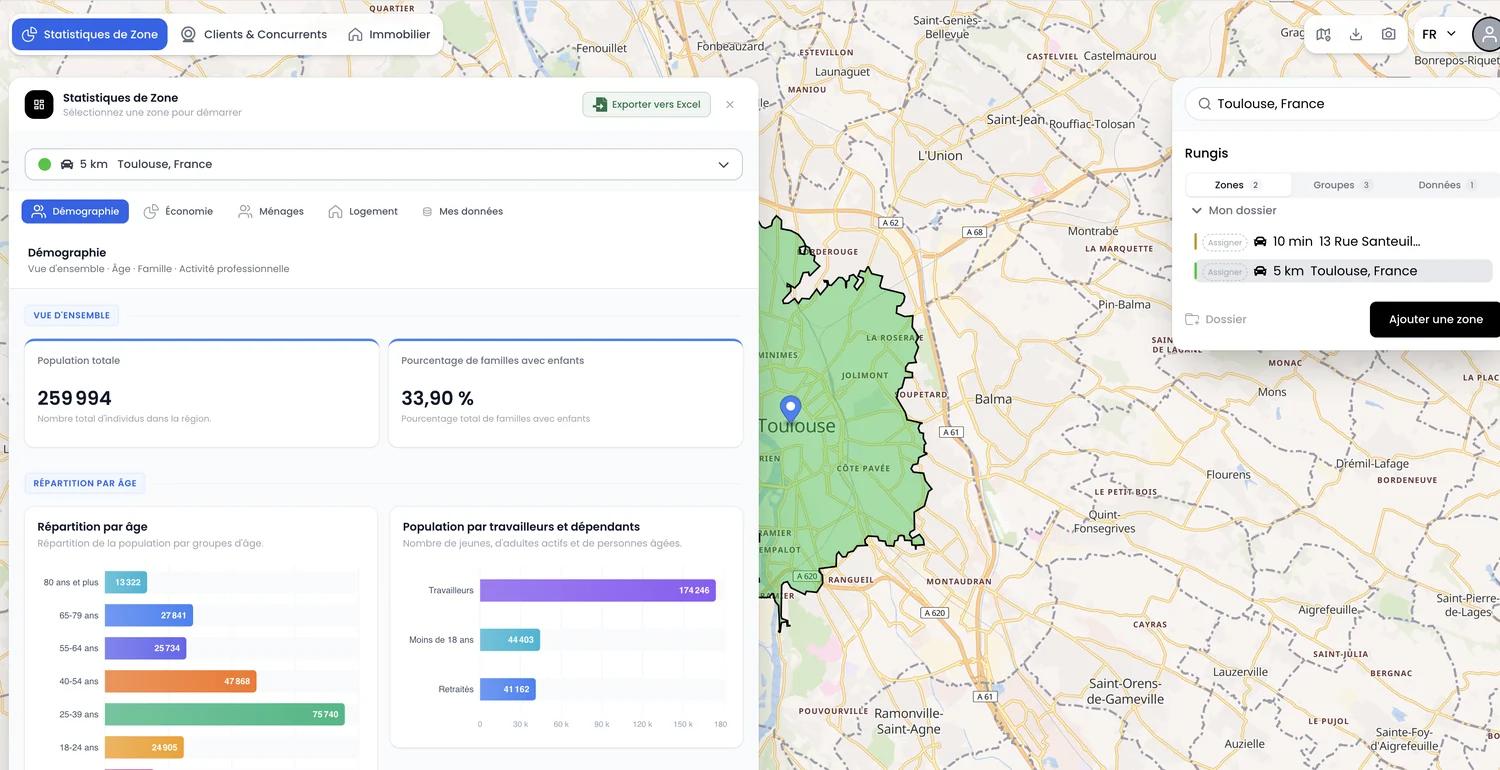Click the 25-39 ans green bar
The image size is (1500, 770).
[x=224, y=714]
